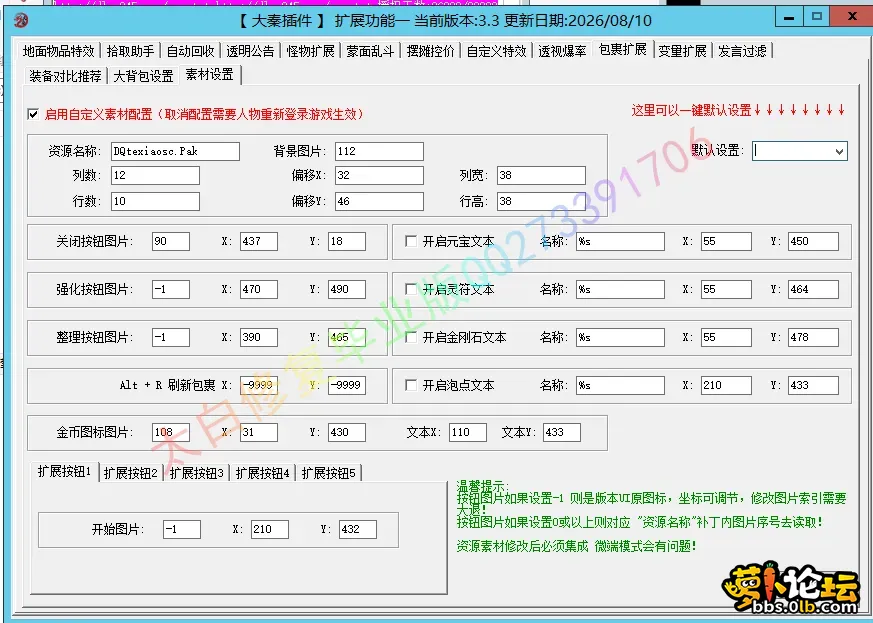Click the 资源名称 input field
Image resolution: width=873 pixels, height=623 pixels.
click(175, 151)
